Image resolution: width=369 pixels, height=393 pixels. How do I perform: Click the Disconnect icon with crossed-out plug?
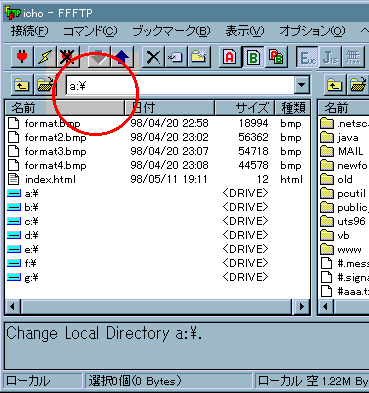coord(68,57)
